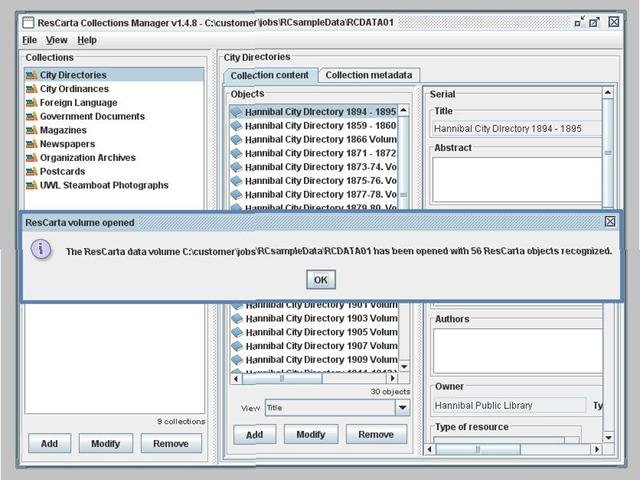Click the Hannibal City Directory 1866 object icon

(x=237, y=140)
